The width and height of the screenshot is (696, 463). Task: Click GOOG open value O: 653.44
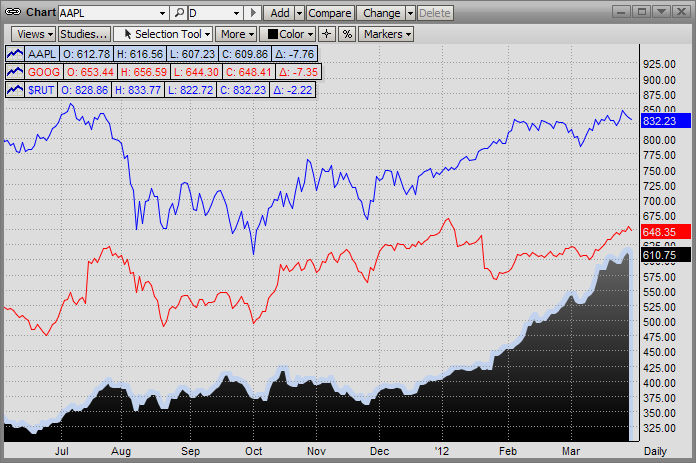click(91, 71)
